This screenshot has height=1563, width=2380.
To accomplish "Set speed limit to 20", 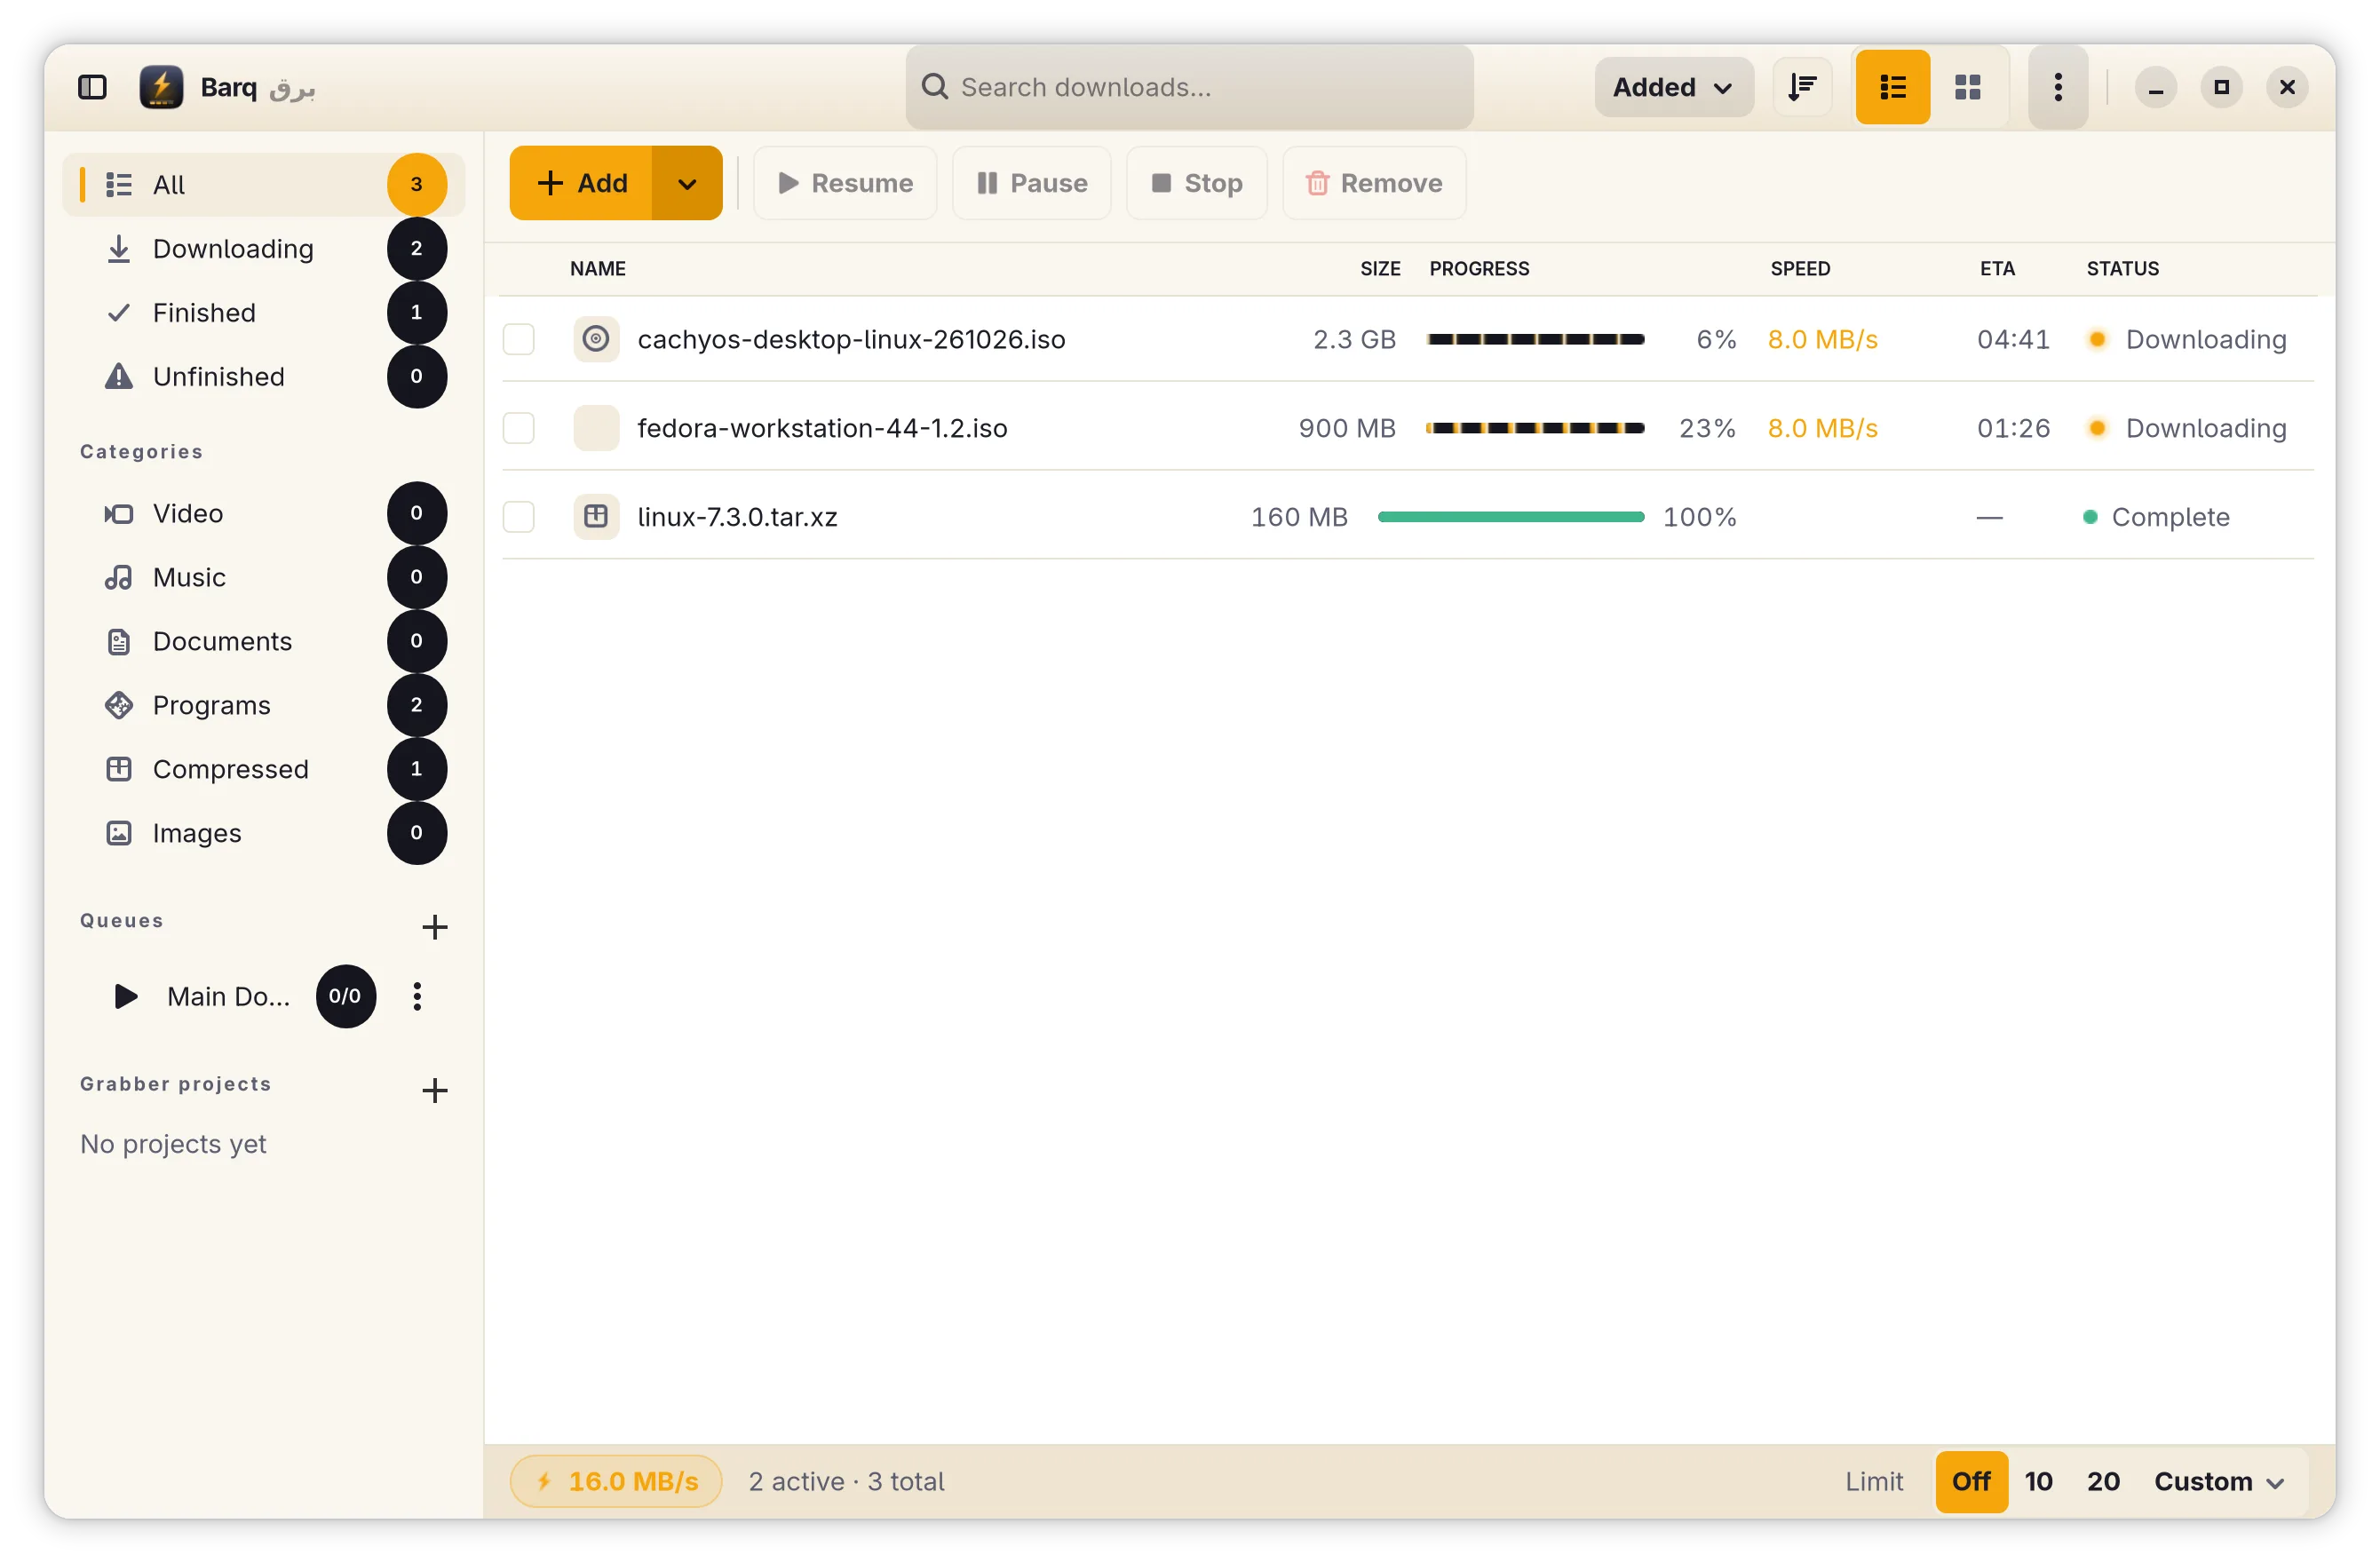I will click(2103, 1481).
